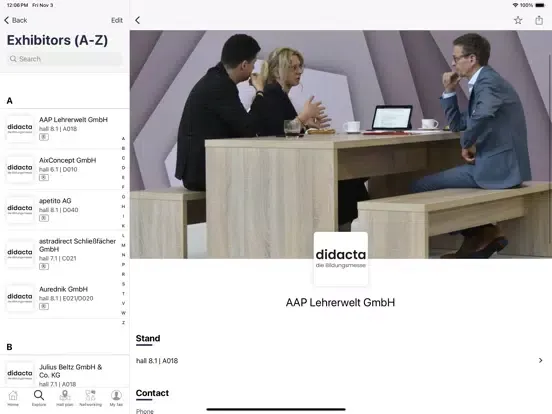Favorite AAP Lehrerwelt with star icon

[518, 20]
